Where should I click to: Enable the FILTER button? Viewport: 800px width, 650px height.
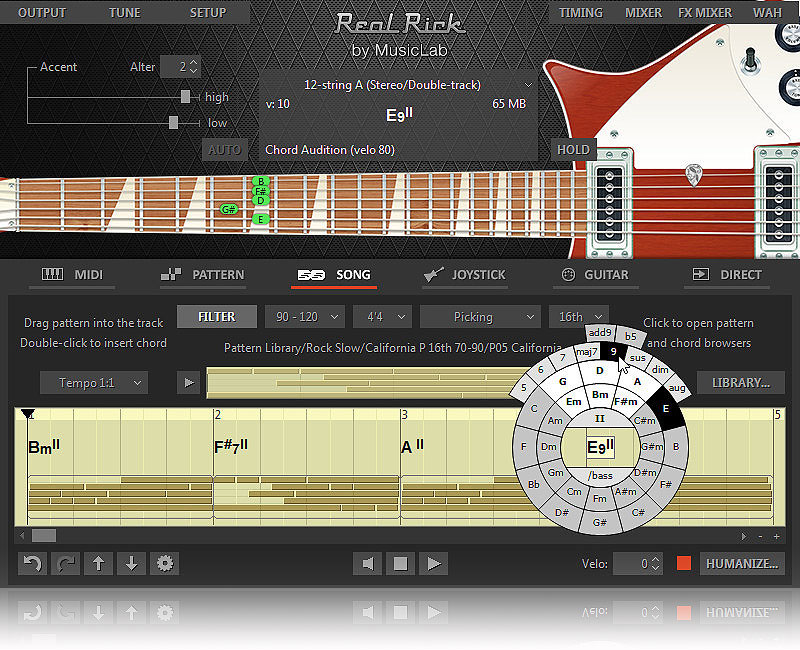(216, 317)
